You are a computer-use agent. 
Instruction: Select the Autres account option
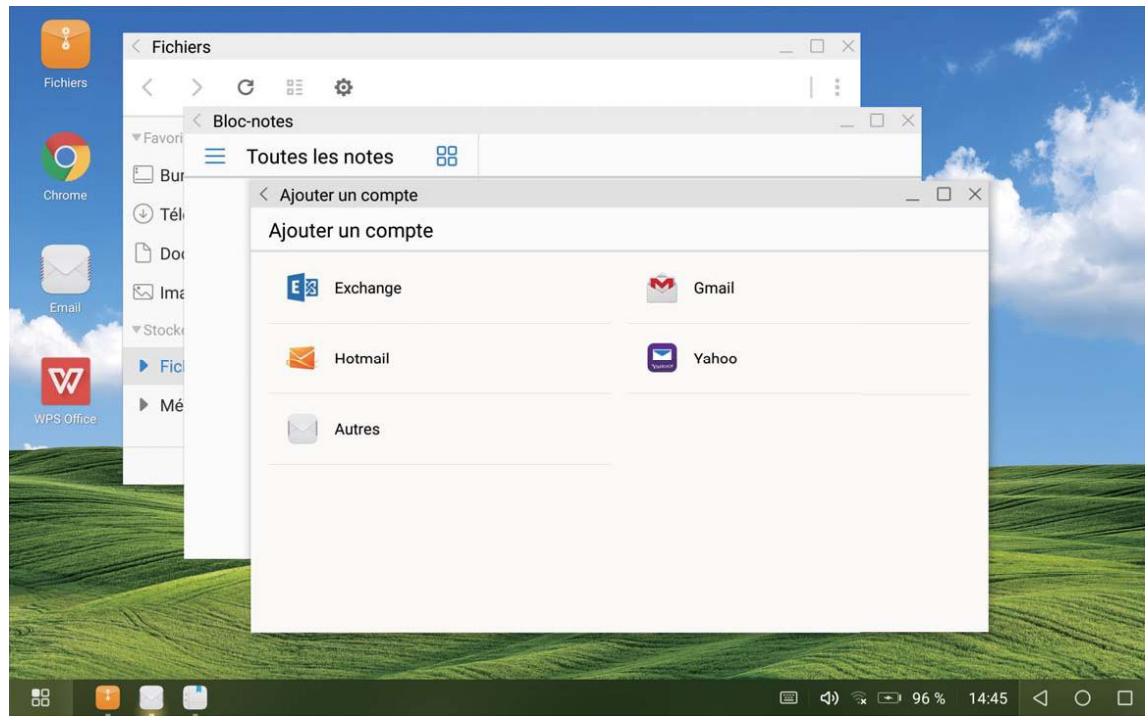(x=356, y=429)
